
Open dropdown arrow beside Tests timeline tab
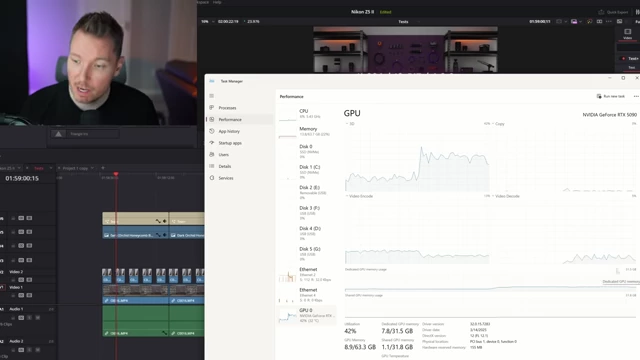[51, 168]
